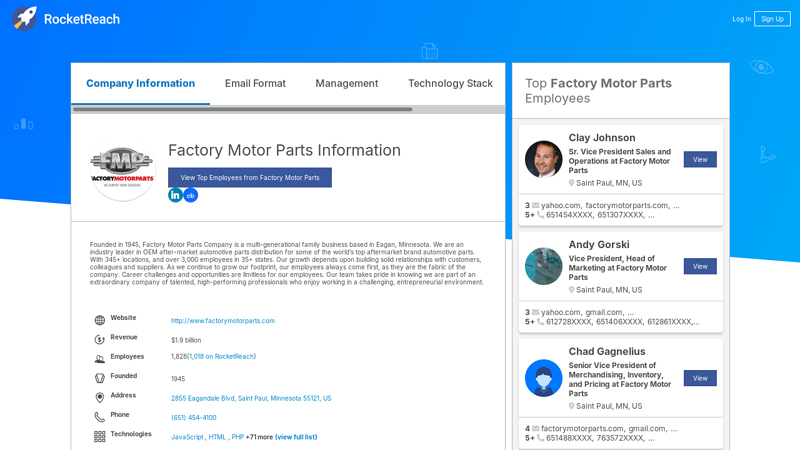Switch to the Company Information tab
800x450 pixels.
click(140, 84)
